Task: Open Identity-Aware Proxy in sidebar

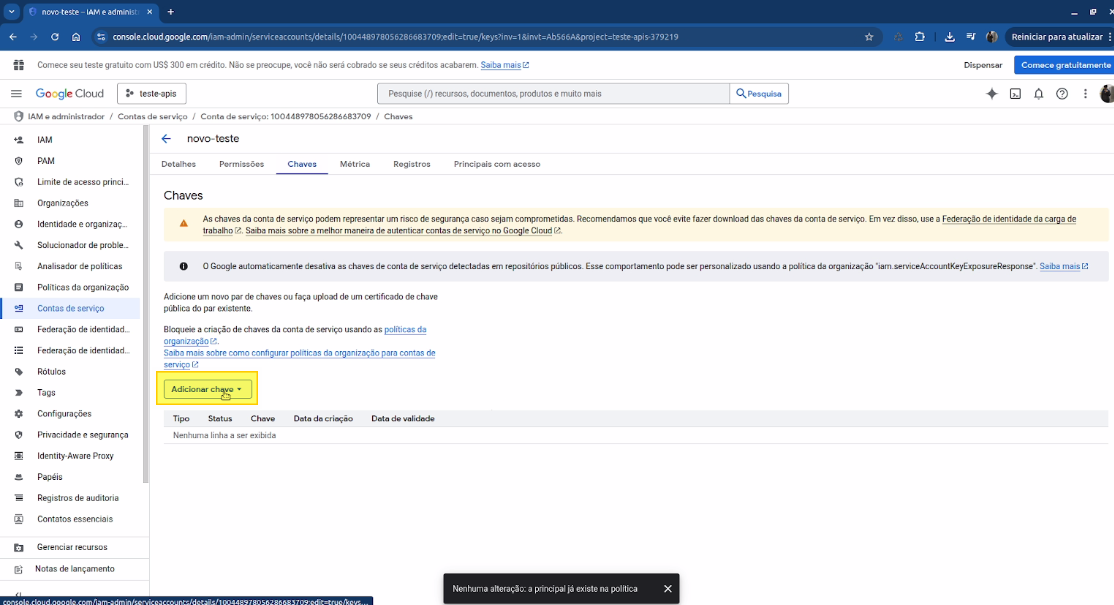Action: [75, 456]
